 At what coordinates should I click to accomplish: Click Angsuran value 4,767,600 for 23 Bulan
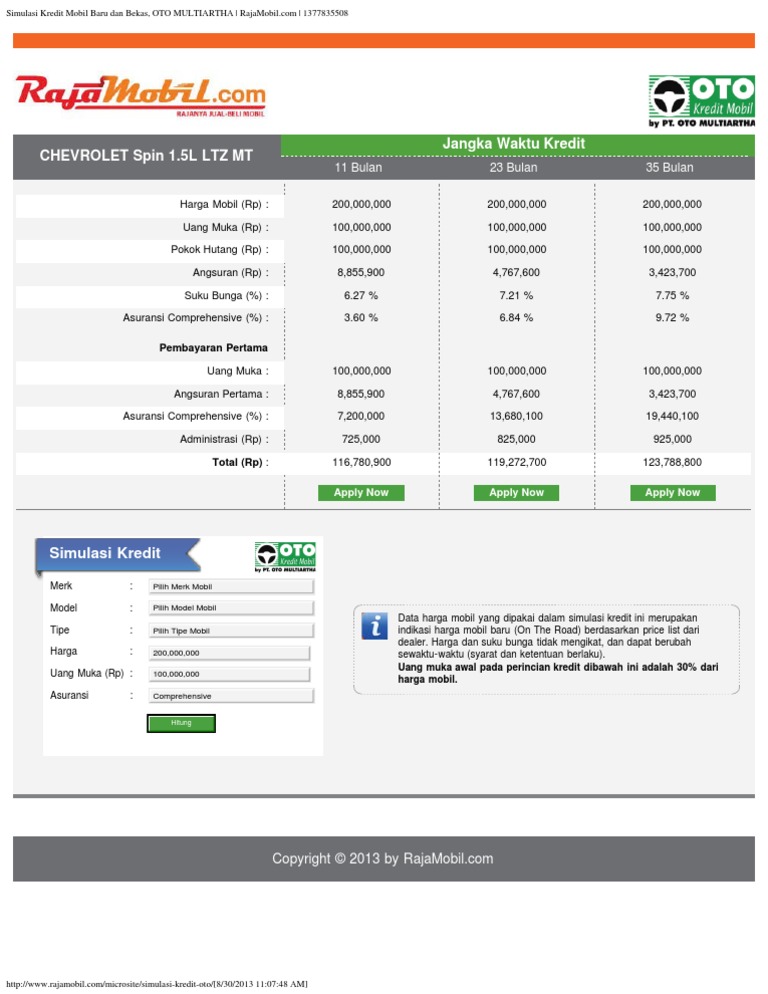516,273
